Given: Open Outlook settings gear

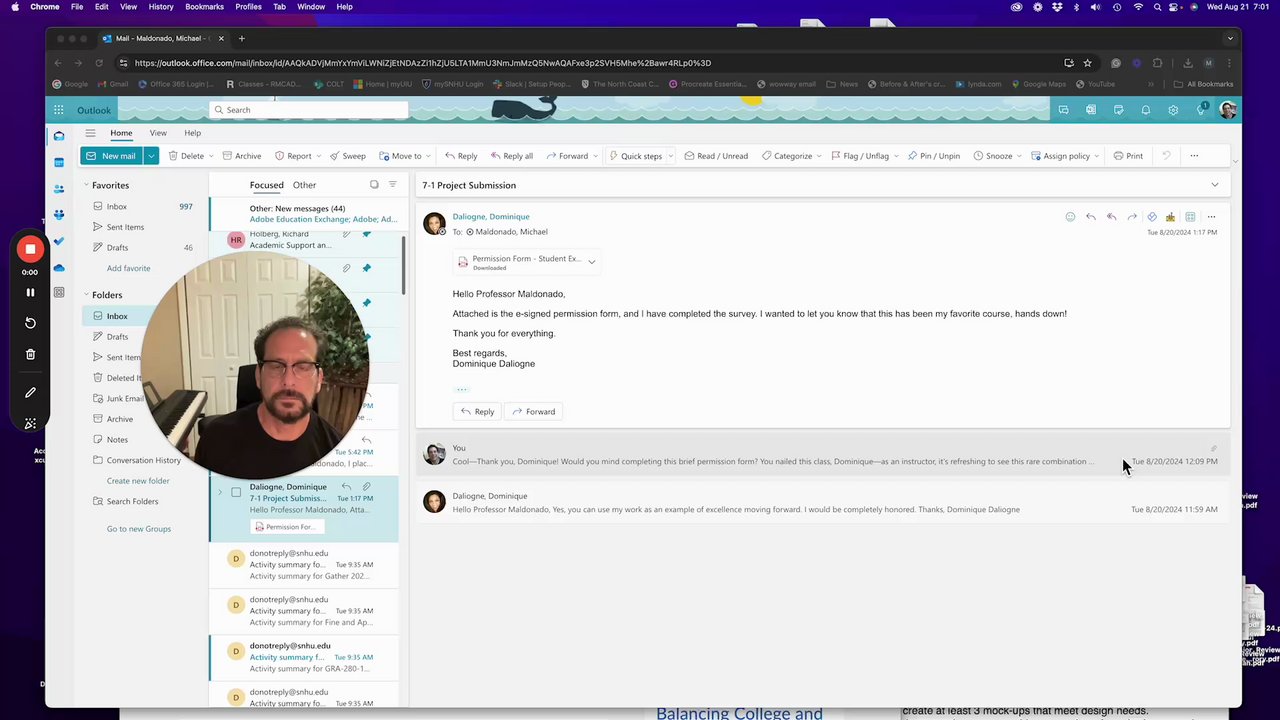Looking at the screenshot, I should pos(1173,110).
